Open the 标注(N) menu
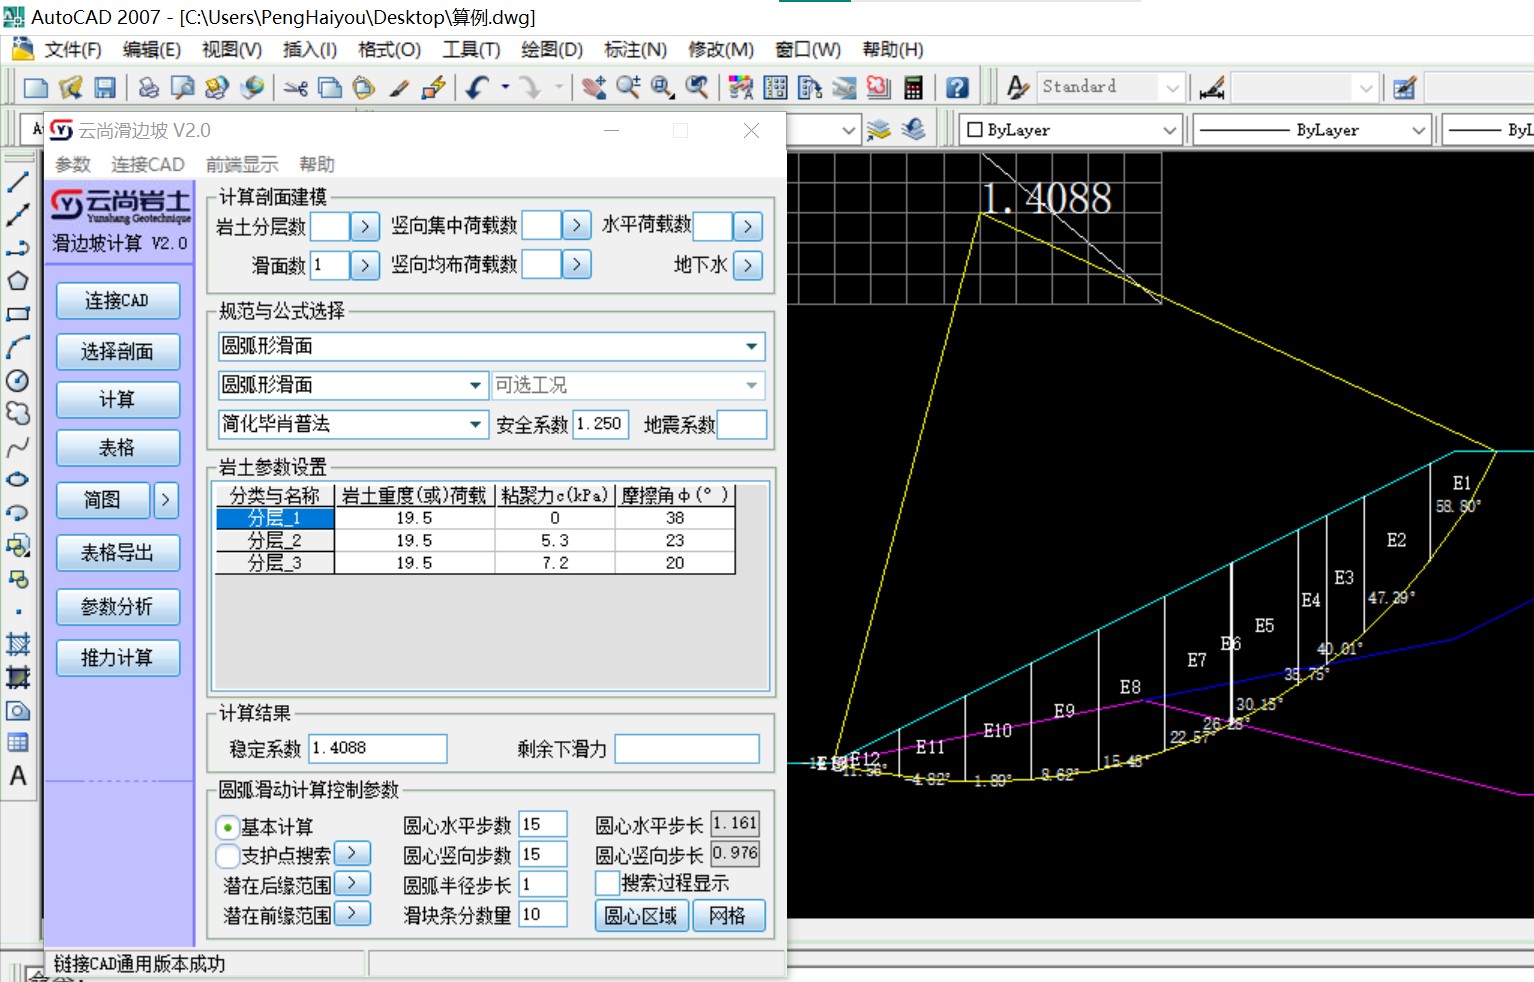 tap(635, 50)
